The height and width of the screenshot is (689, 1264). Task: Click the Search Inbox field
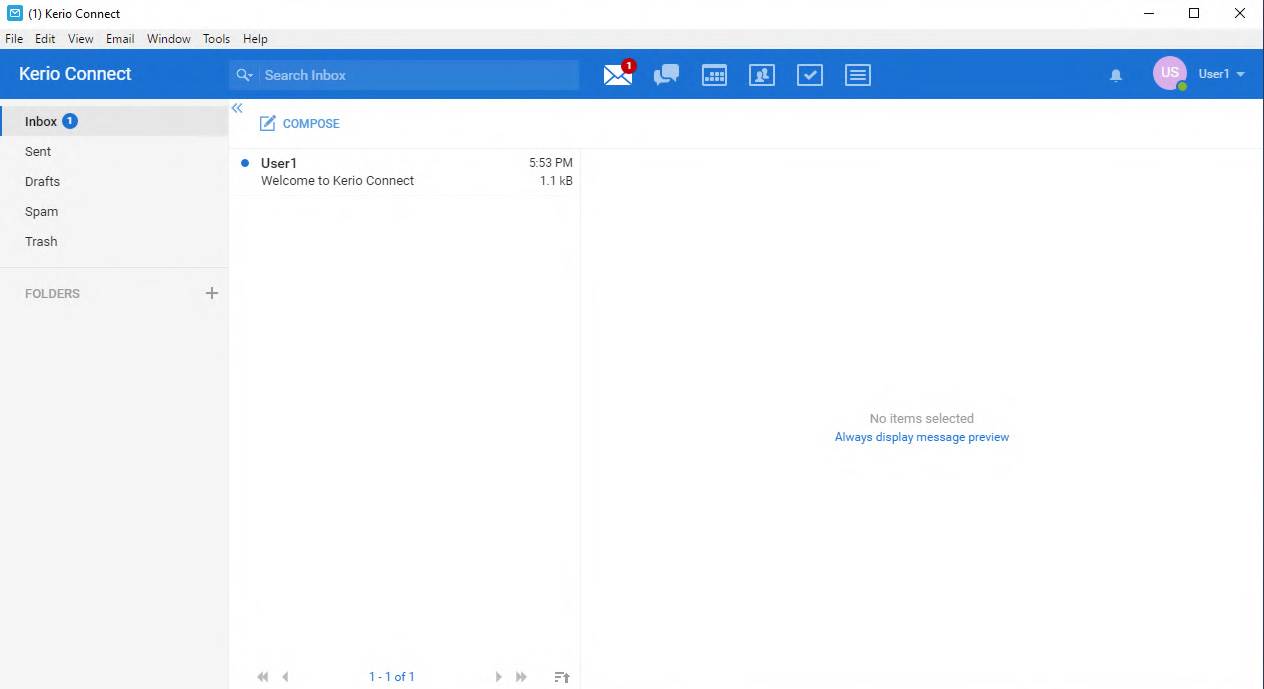click(415, 75)
